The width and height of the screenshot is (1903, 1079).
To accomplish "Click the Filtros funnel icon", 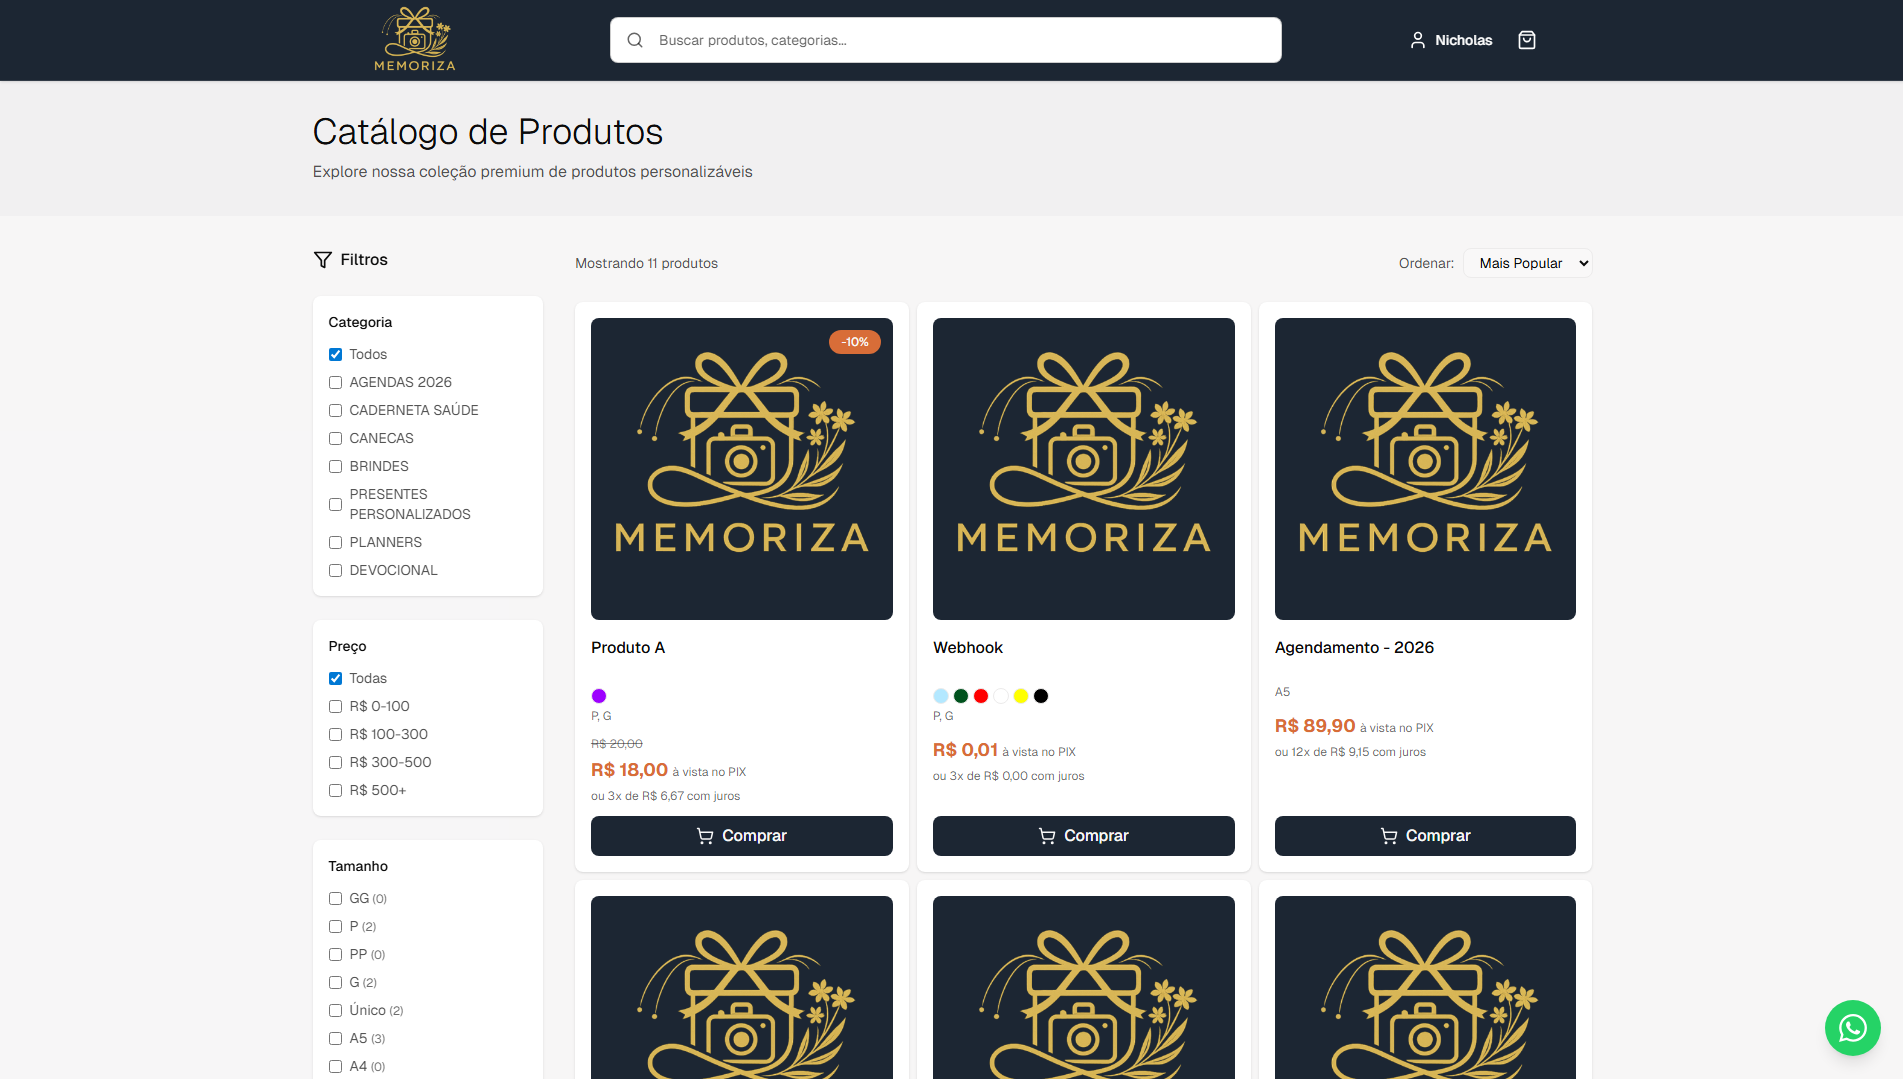I will (x=322, y=260).
